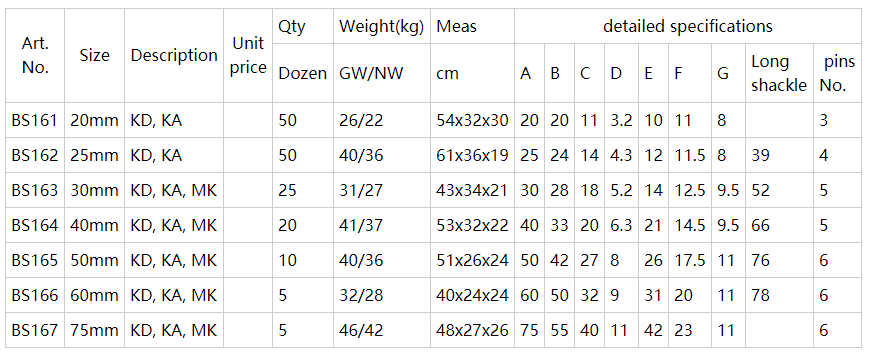The image size is (885, 361).
Task: Click the 'GW/NW' subheader cell
Action: click(382, 73)
